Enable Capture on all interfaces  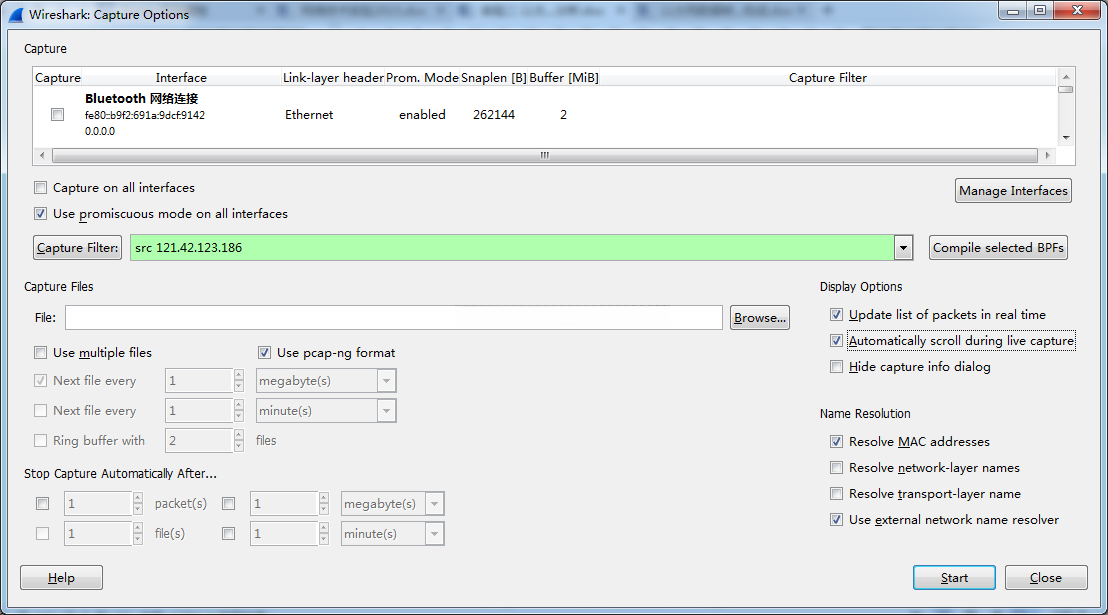pyautogui.click(x=40, y=187)
